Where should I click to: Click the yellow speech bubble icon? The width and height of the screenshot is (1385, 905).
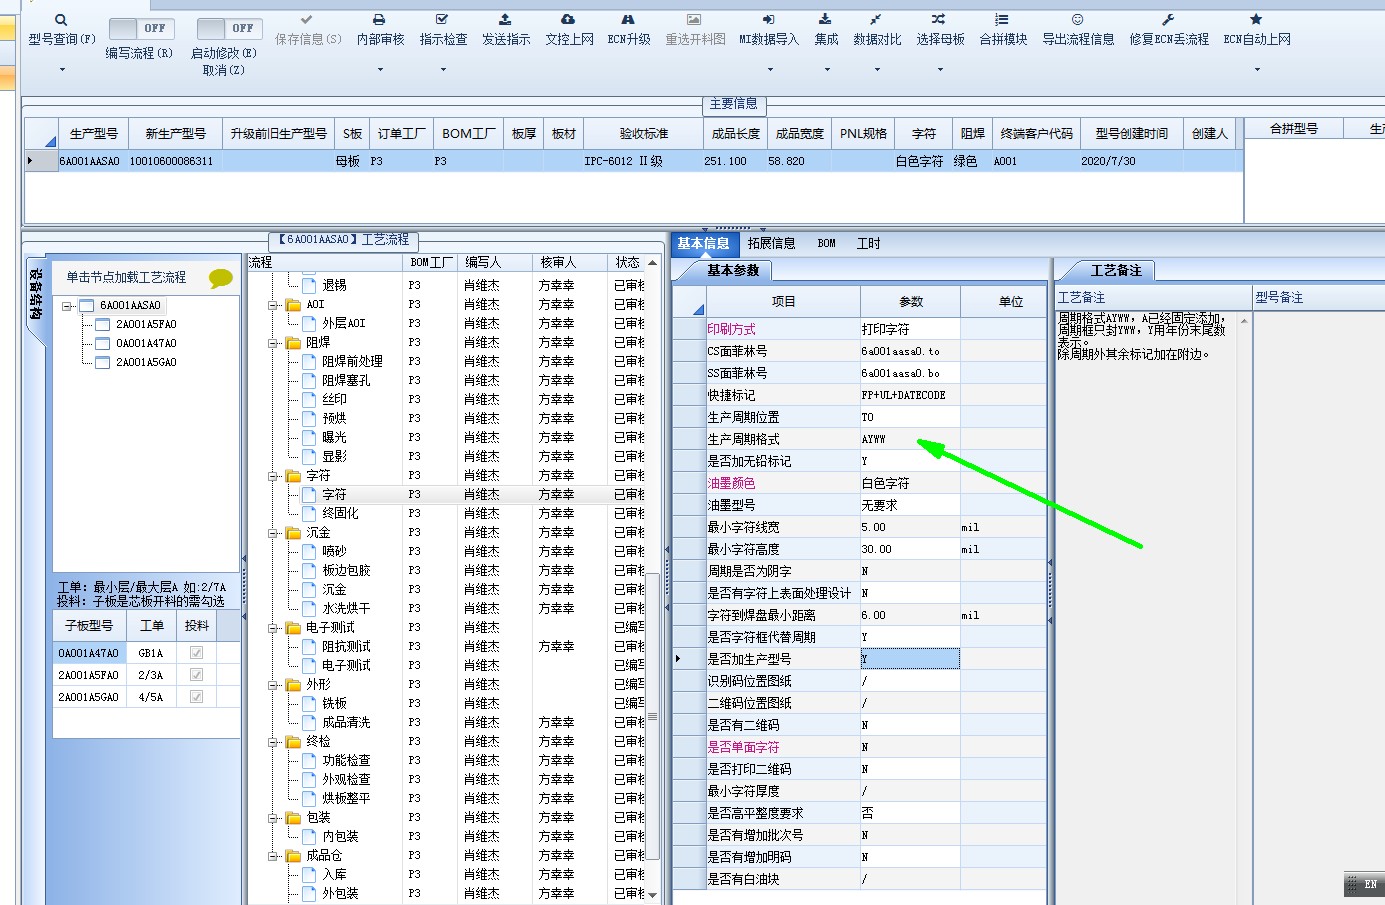221,278
